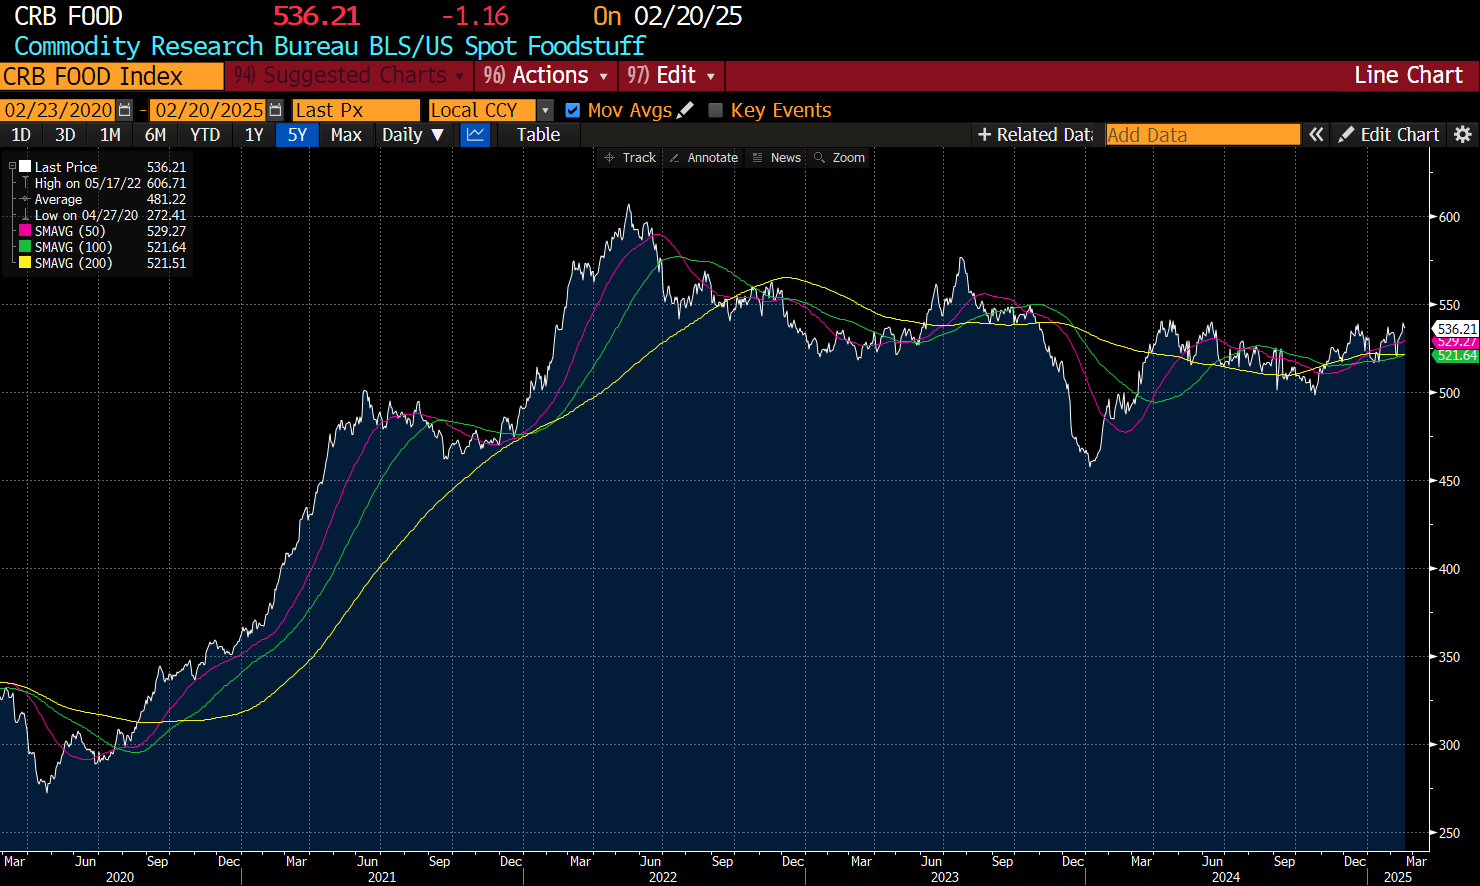Viewport: 1480px width, 886px height.
Task: Click the 2022 year label on x-axis
Action: [662, 877]
